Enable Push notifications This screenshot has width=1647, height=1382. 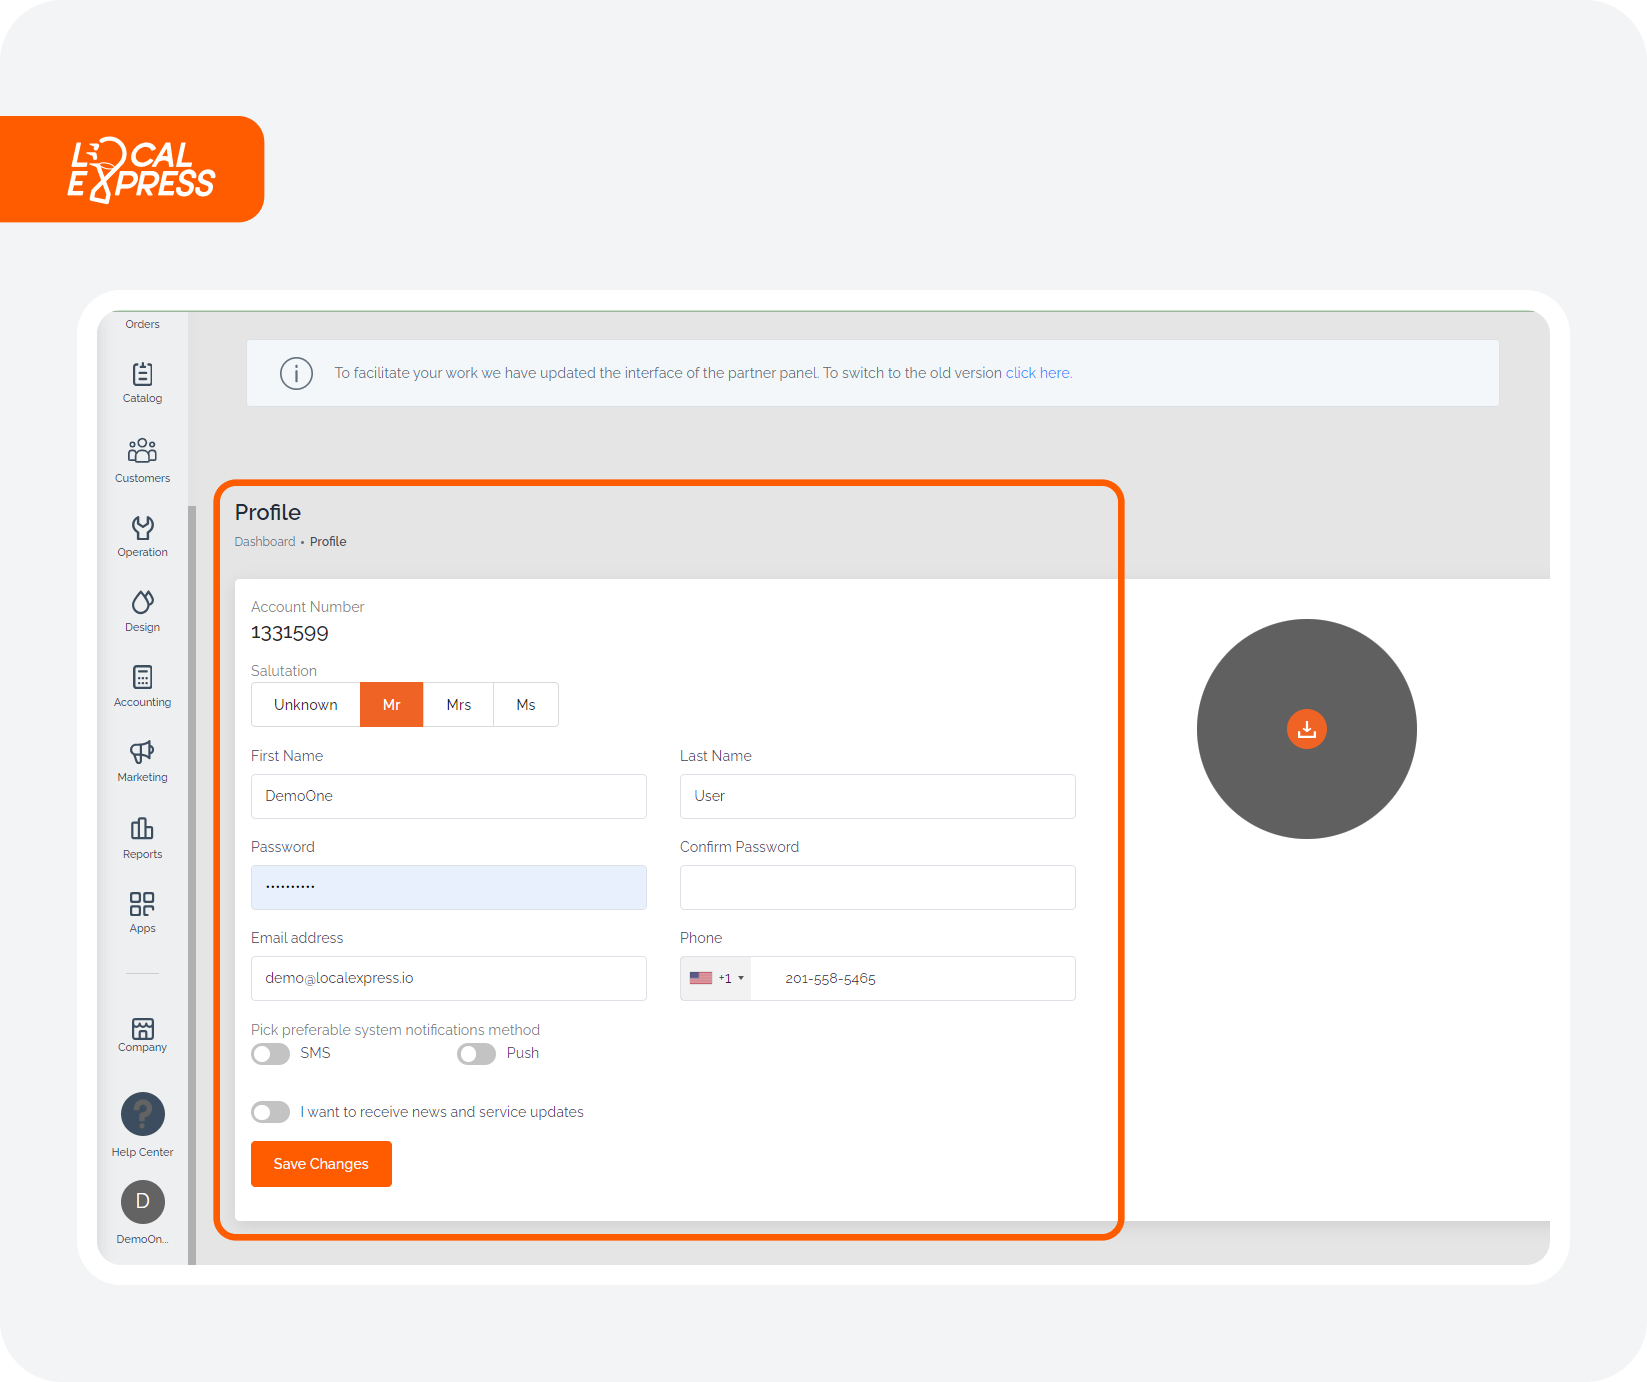(x=476, y=1053)
